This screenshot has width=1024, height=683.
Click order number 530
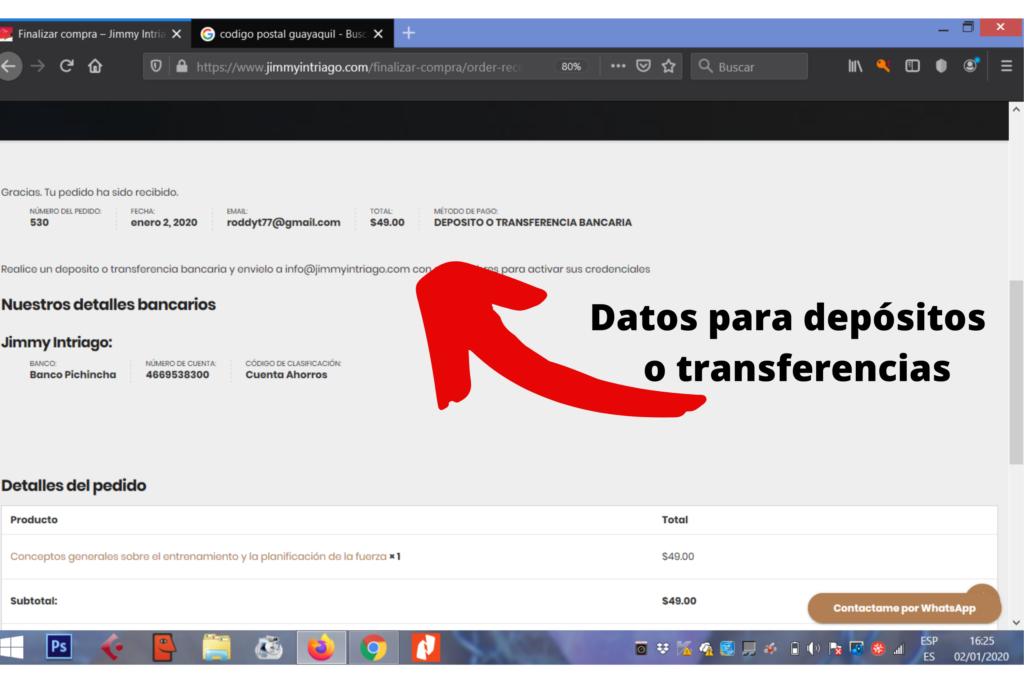click(39, 223)
